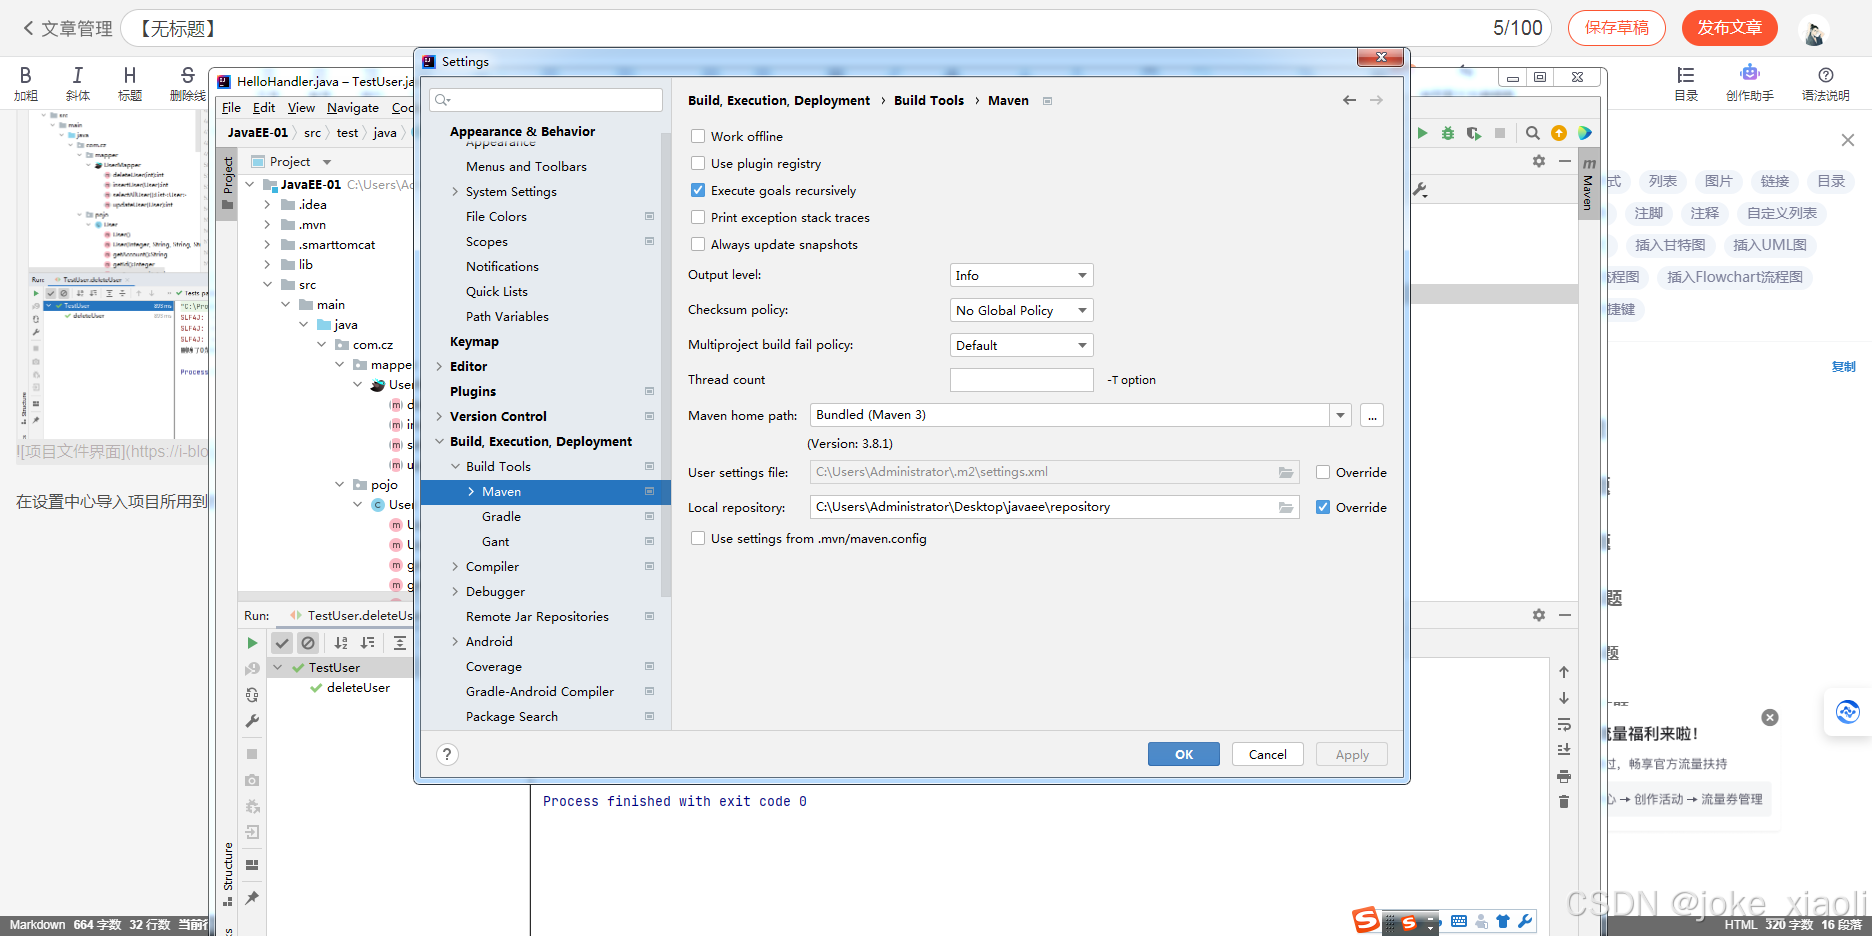
Task: Open the 创作助手 assistant icon
Action: tap(1749, 82)
